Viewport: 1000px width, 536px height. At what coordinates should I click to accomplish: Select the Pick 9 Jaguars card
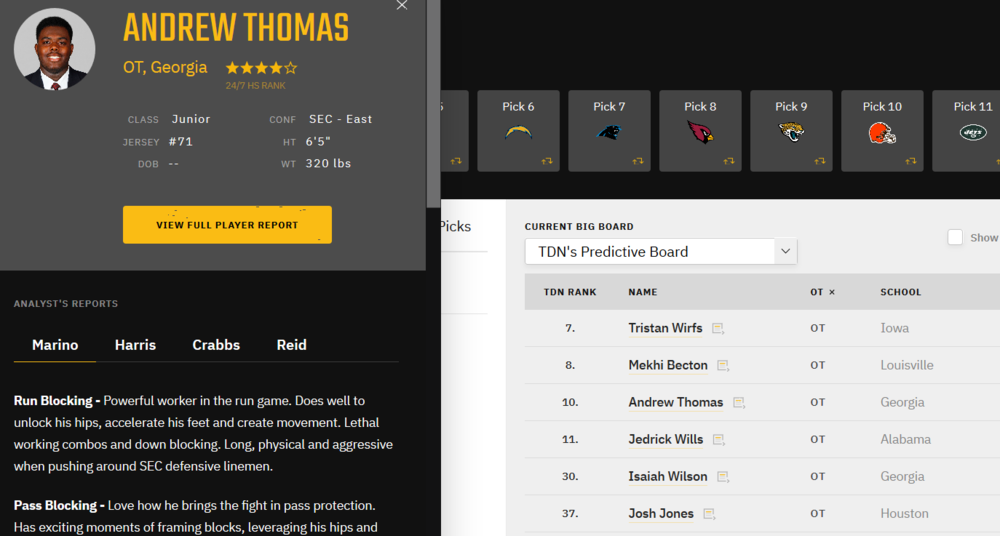pos(791,131)
